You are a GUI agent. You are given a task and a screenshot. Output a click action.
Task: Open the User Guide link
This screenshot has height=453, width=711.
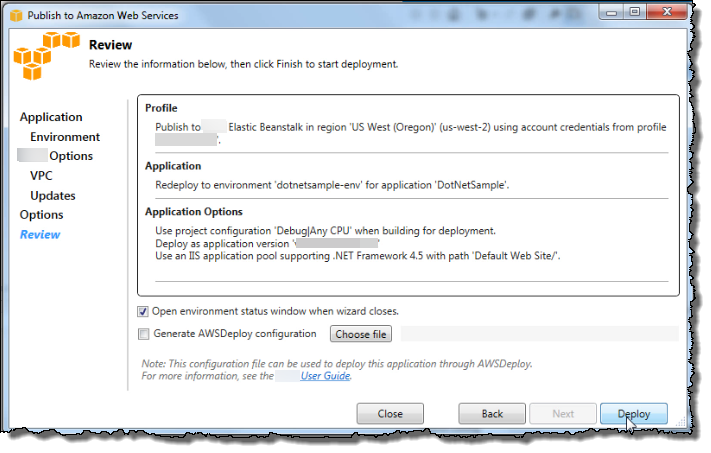tap(326, 376)
